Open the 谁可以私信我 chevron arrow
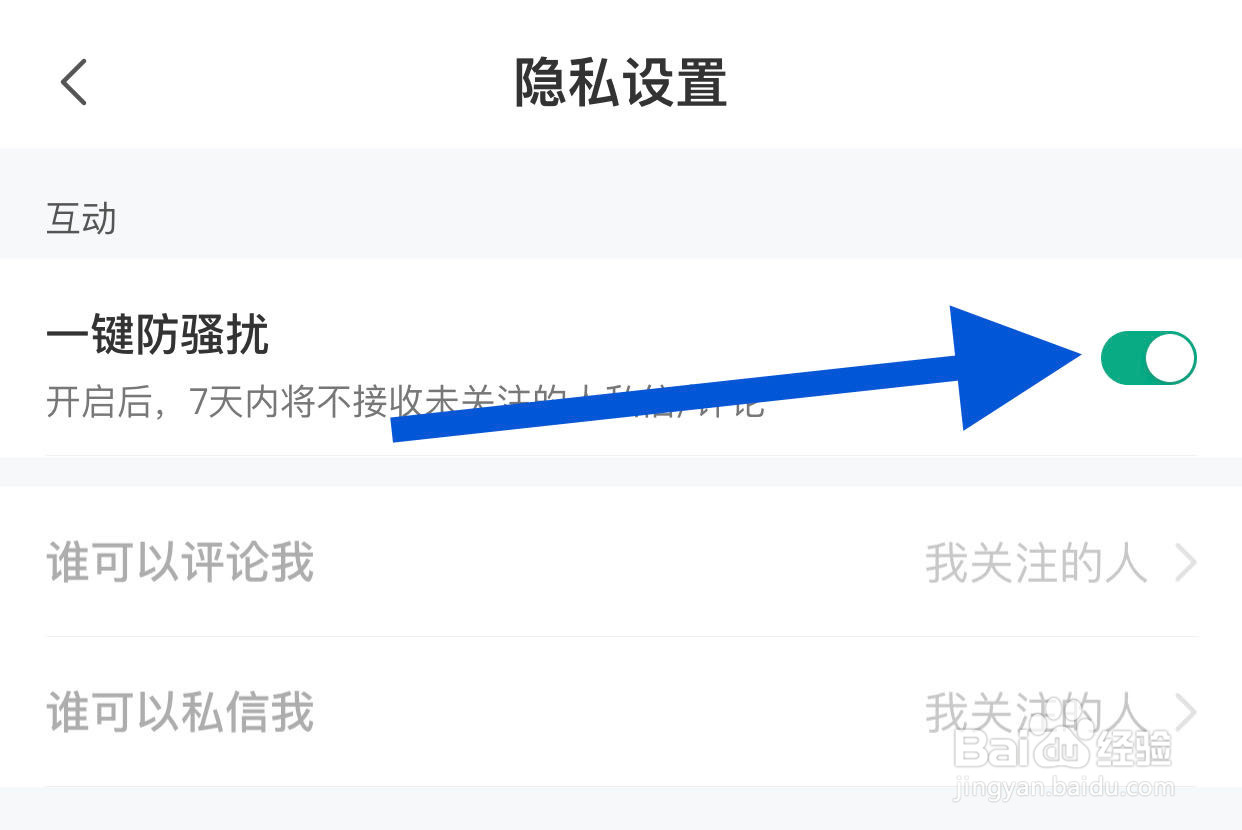The width and height of the screenshot is (1242, 830). coord(1186,713)
